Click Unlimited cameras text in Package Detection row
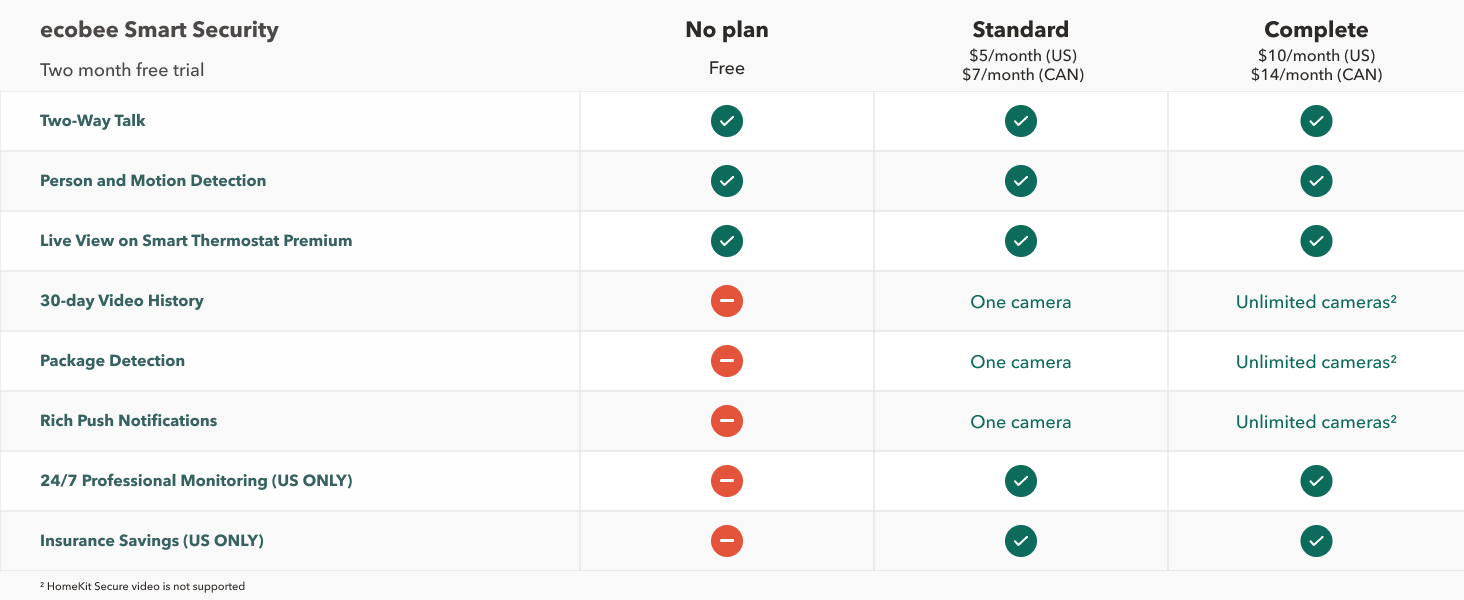 pos(1316,362)
